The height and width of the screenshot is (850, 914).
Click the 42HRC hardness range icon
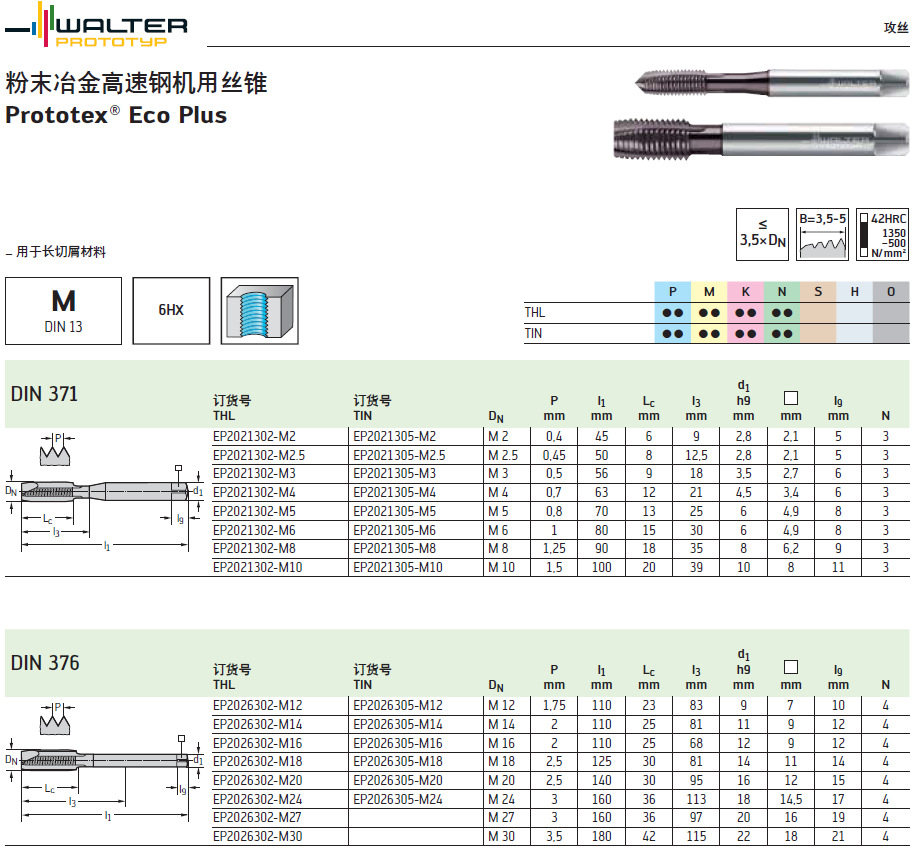(x=883, y=234)
